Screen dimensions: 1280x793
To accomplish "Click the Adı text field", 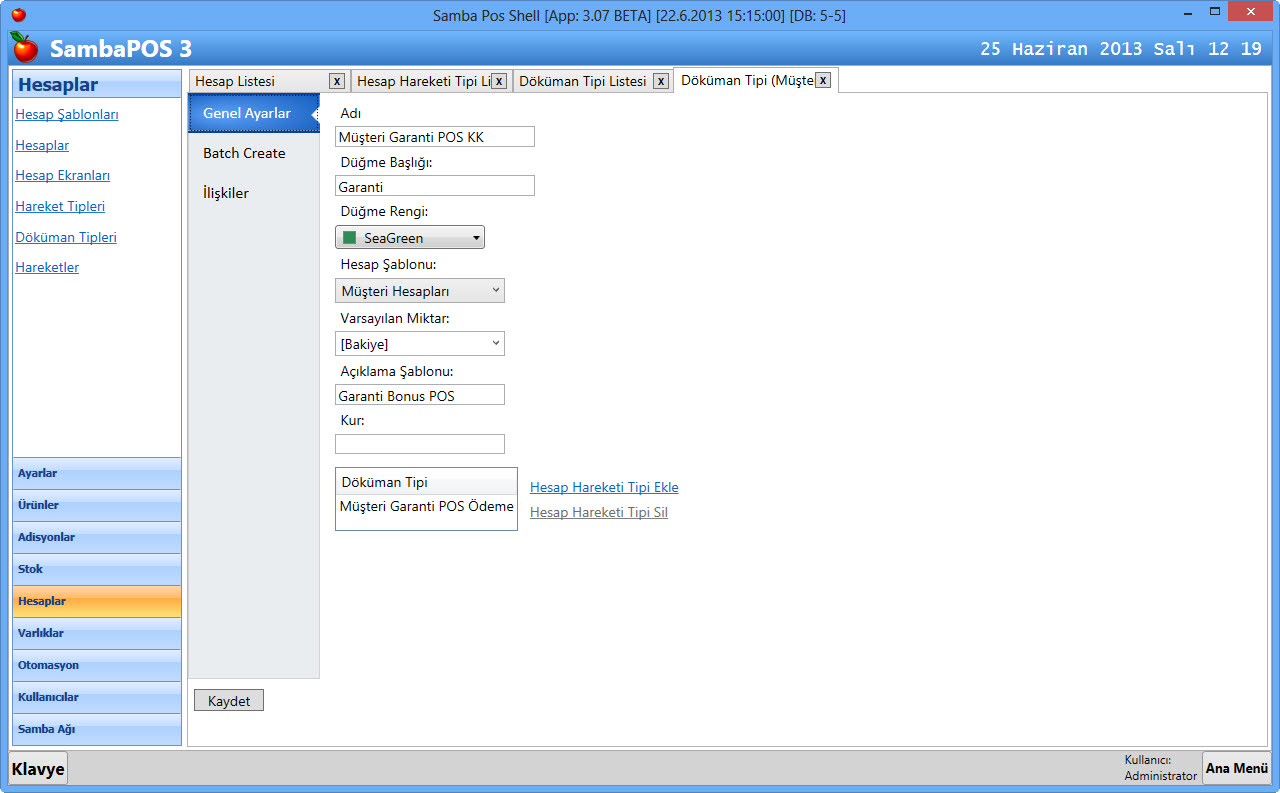I will point(435,137).
